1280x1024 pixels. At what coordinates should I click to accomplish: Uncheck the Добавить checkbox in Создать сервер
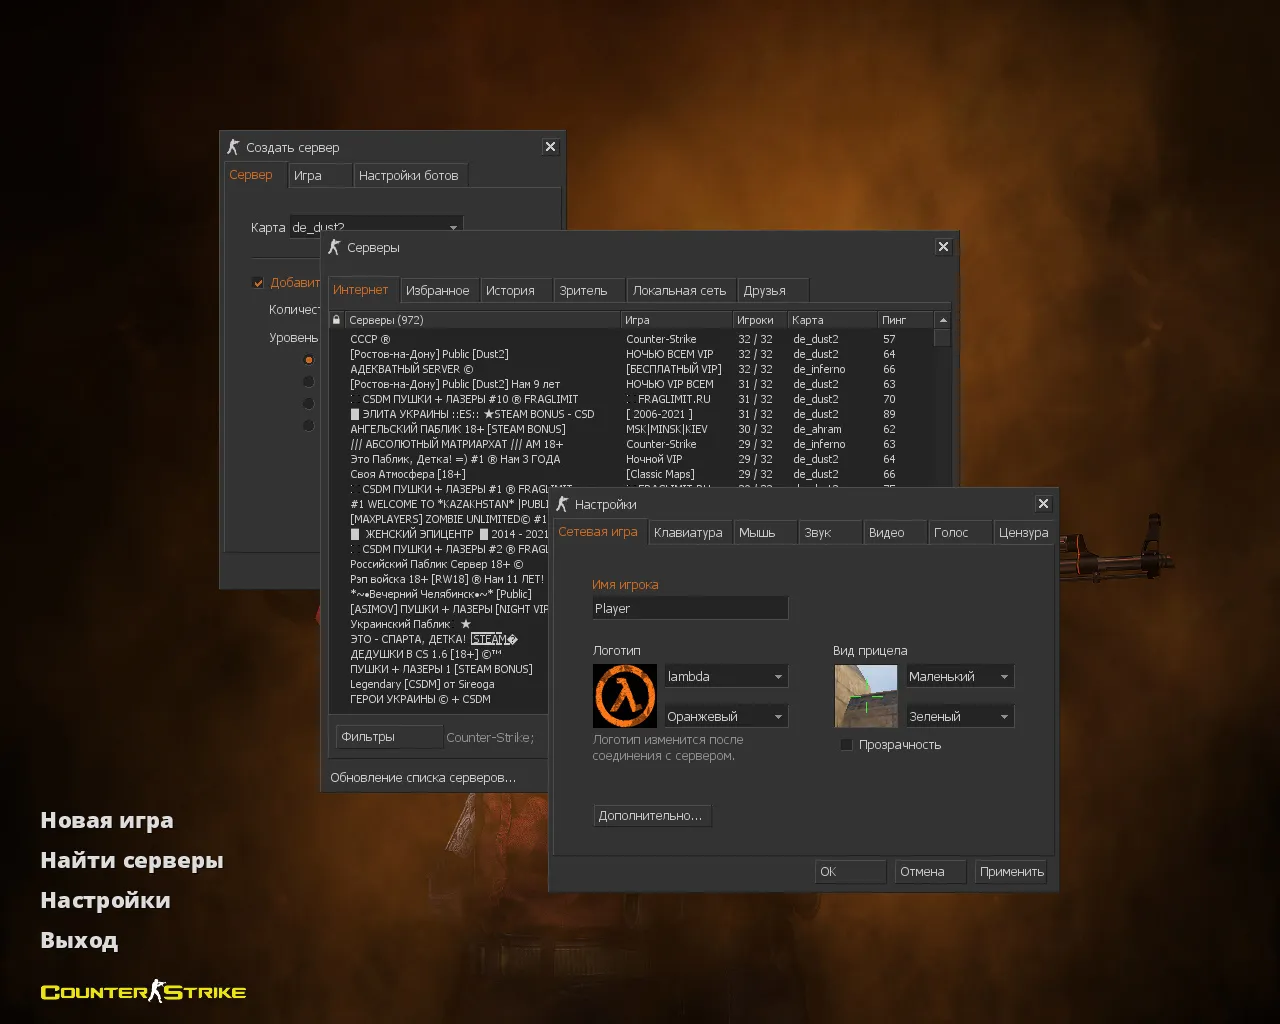coord(258,282)
